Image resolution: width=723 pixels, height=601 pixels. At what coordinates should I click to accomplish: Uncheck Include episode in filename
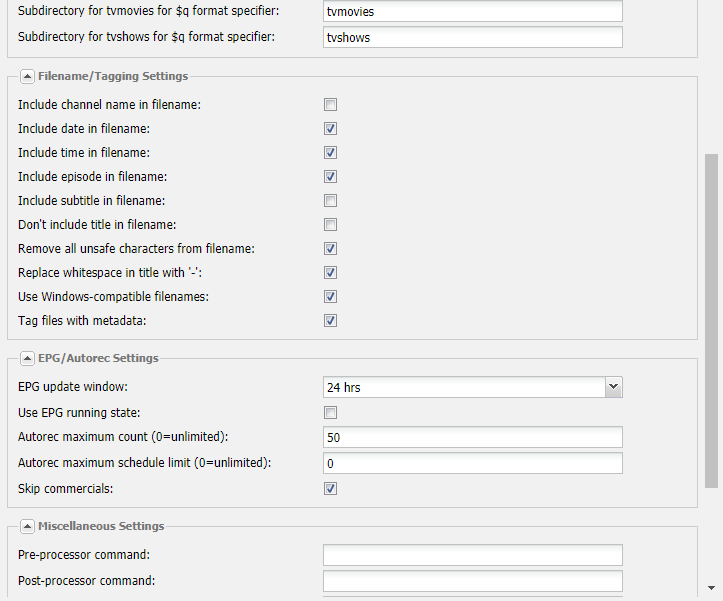tap(330, 177)
